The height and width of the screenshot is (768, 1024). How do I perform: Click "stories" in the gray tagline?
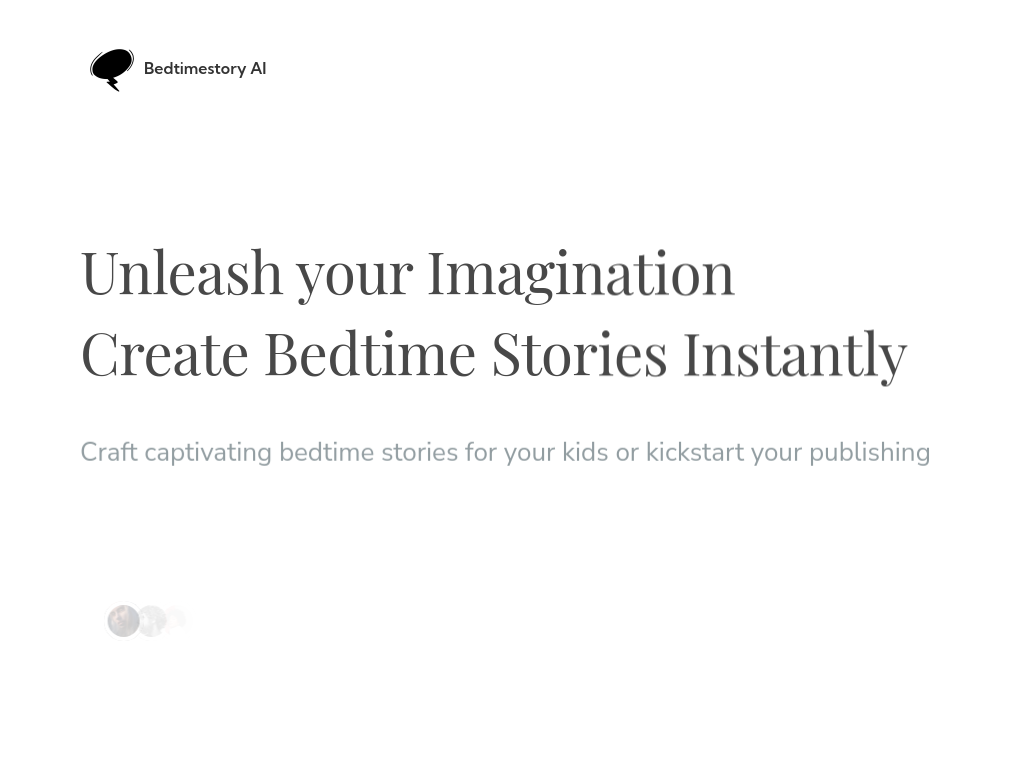point(419,452)
